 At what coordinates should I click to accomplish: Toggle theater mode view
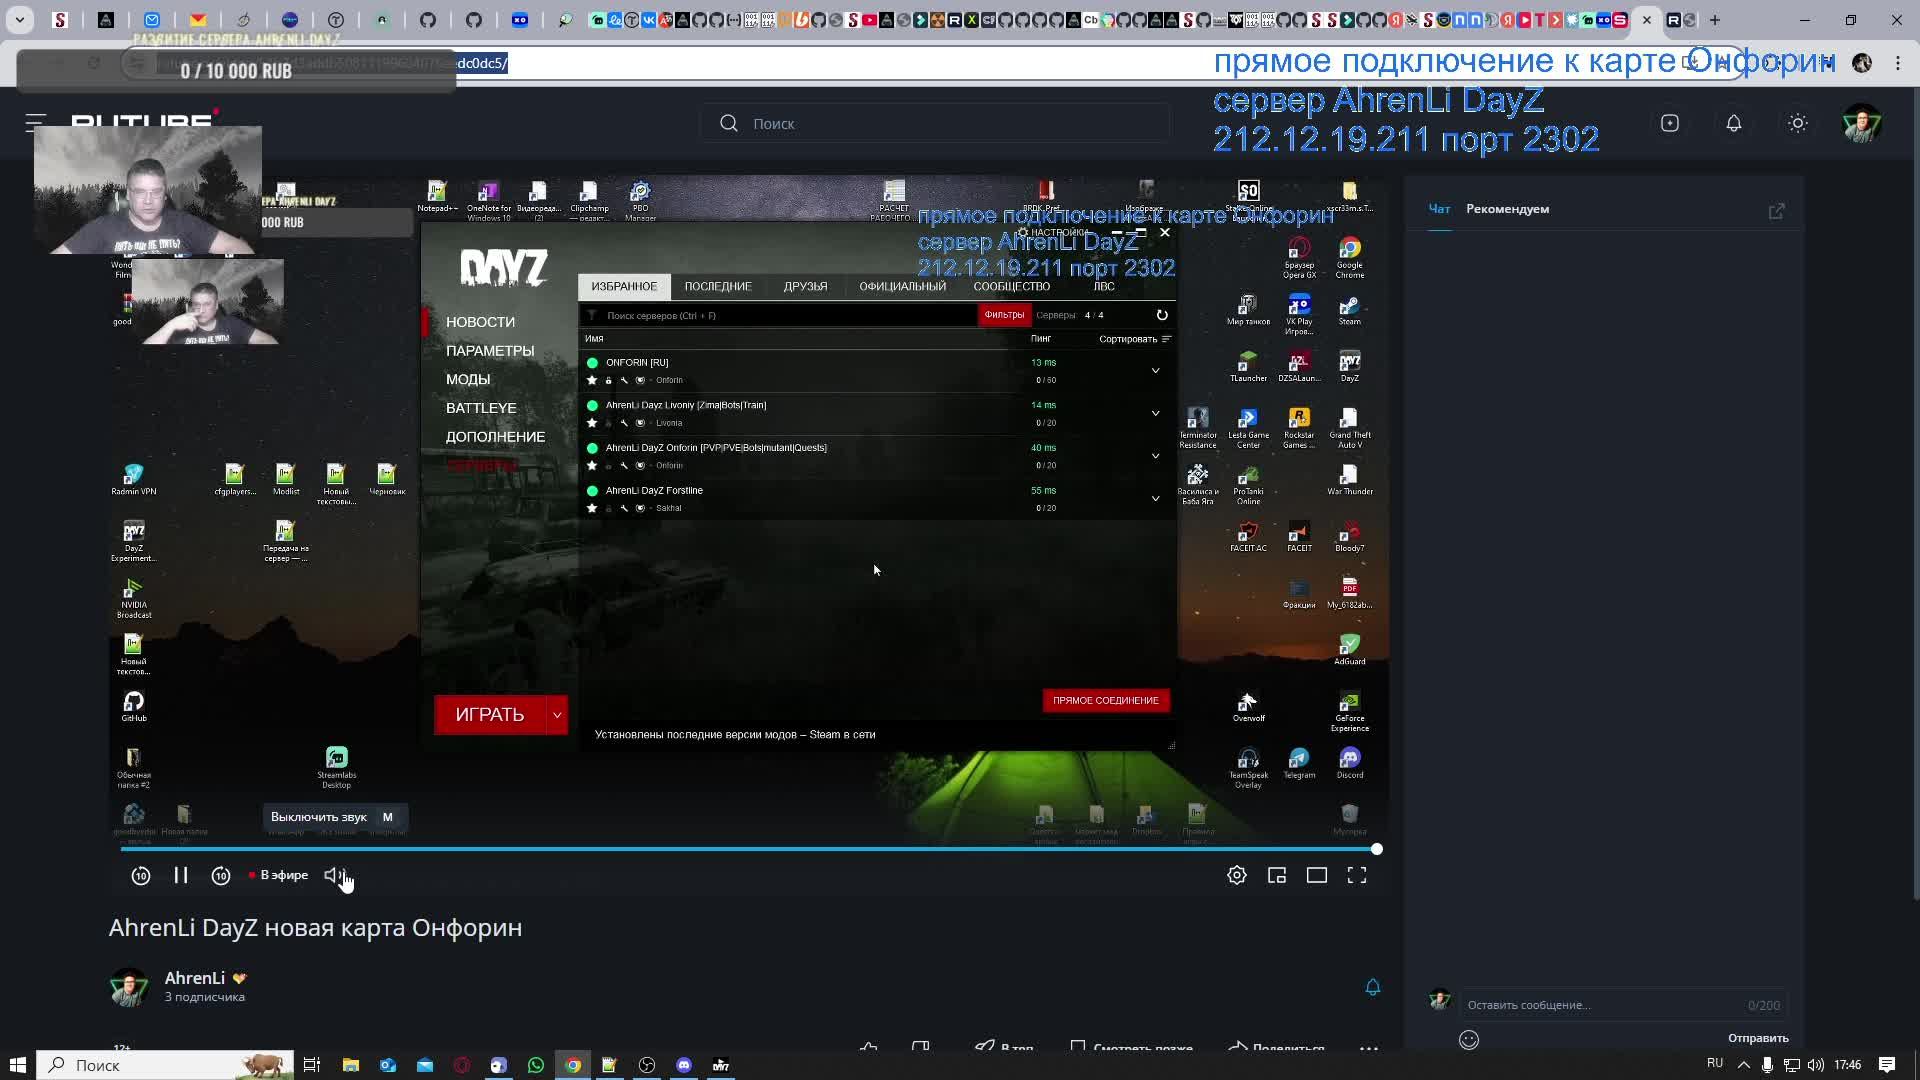click(1317, 875)
